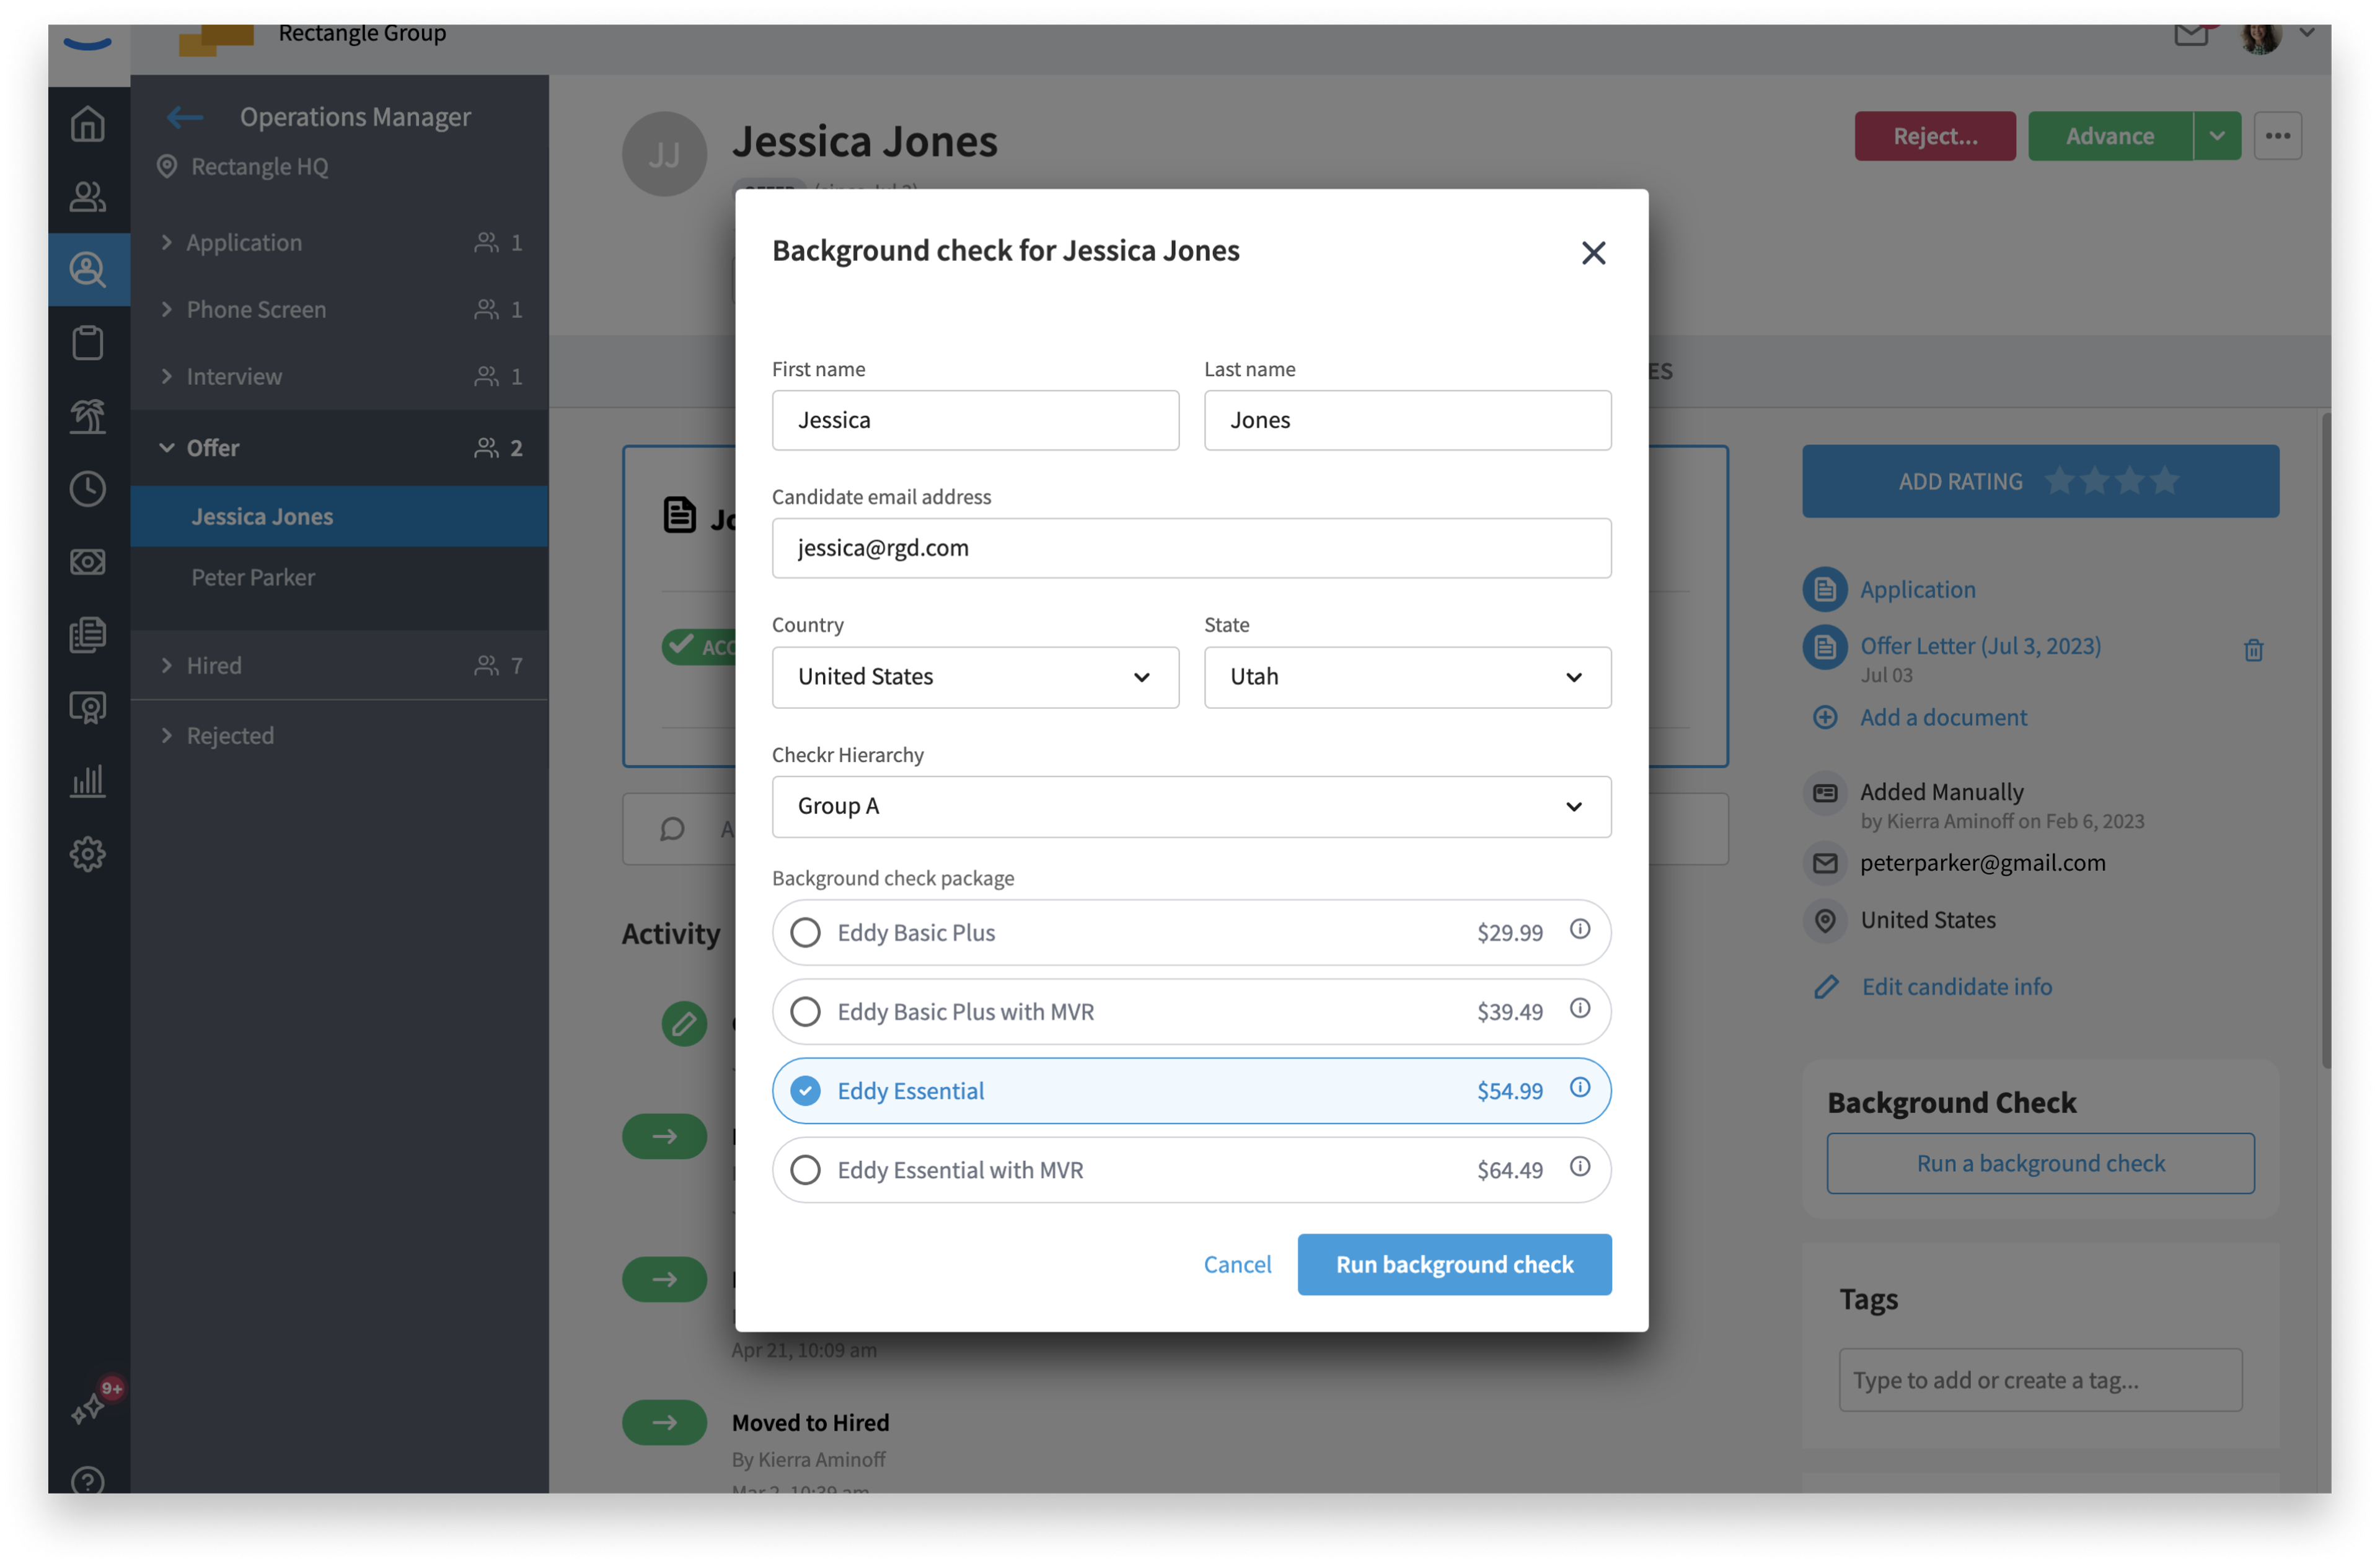This screenshot has width=2380, height=1566.
Task: Open the Training certificate icon in sidebar
Action: click(88, 707)
